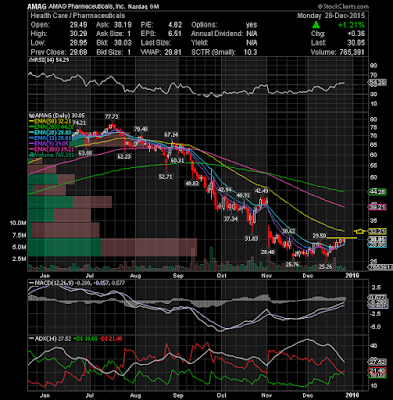Screen dimensions: 393x400
Task: Click the Bid price 30.03
Action: [x=122, y=43]
